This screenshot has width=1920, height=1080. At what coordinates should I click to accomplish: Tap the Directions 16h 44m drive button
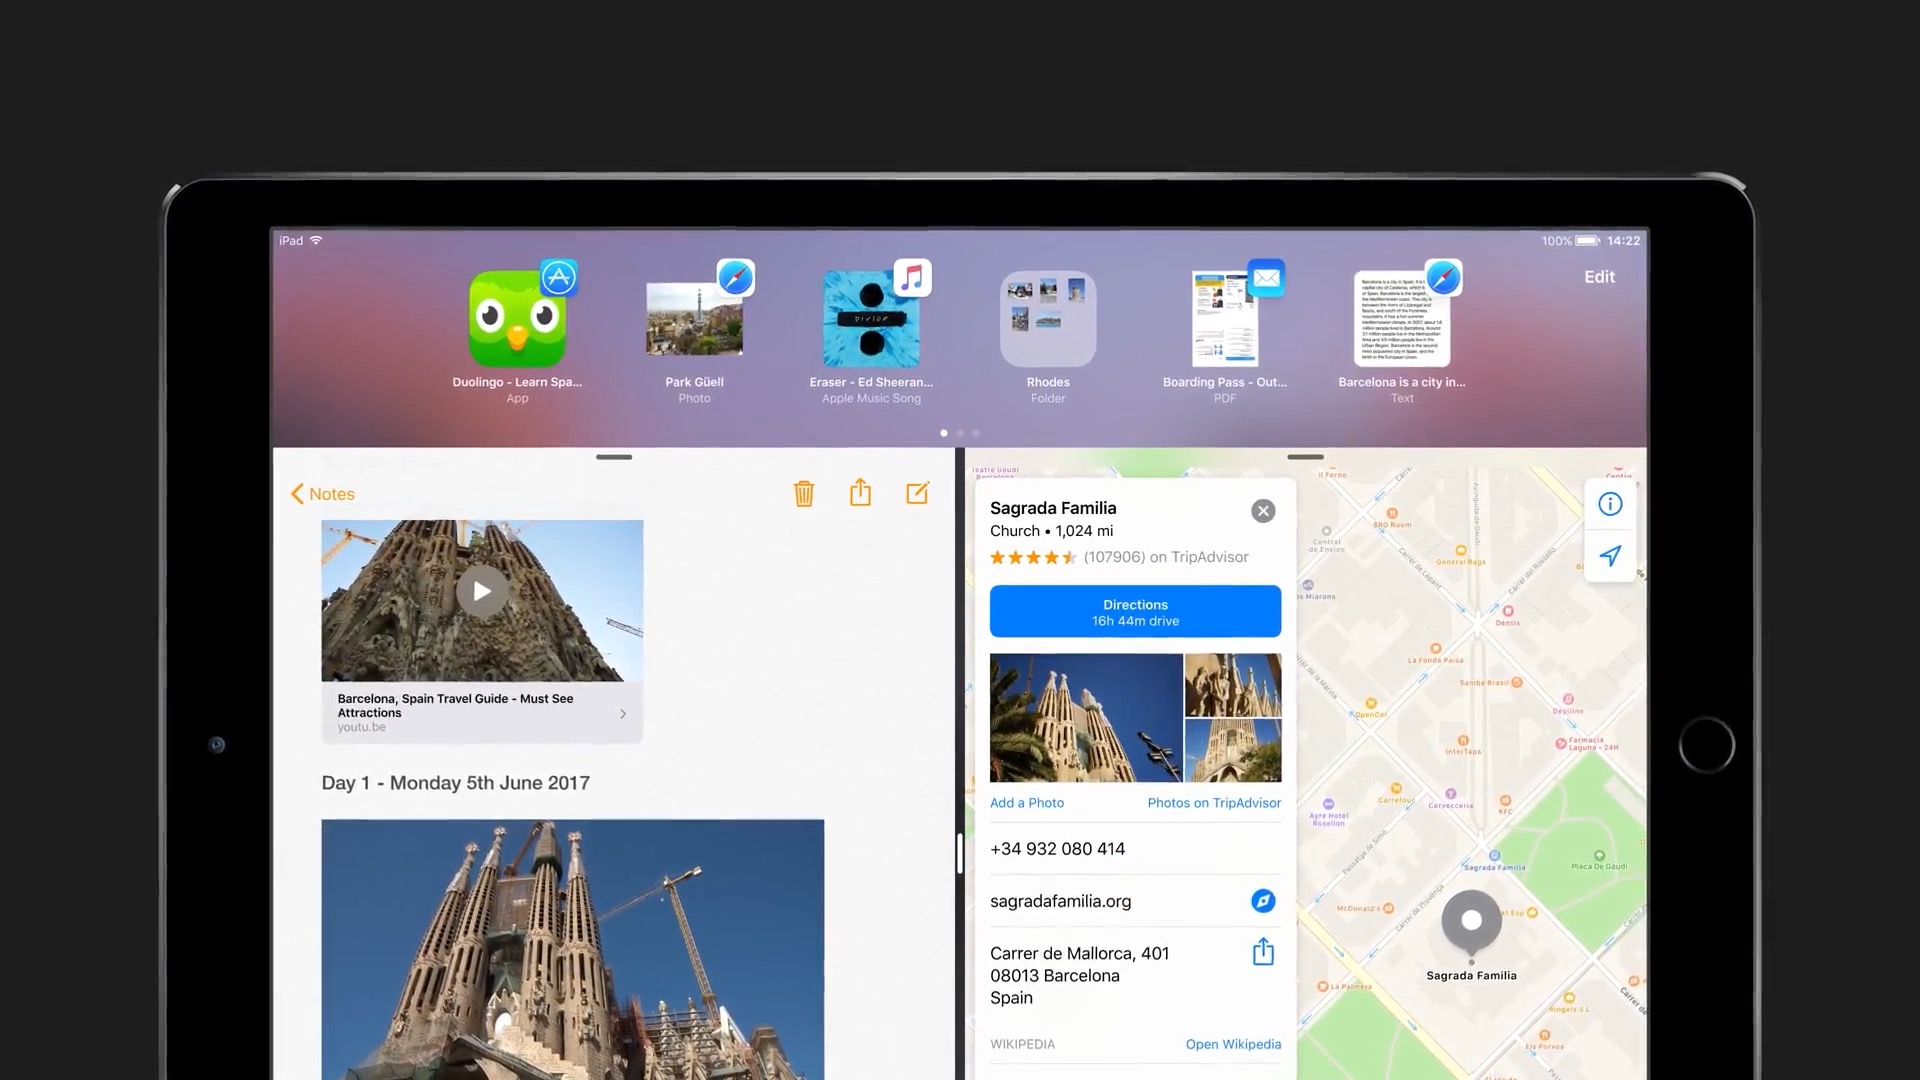1135,611
